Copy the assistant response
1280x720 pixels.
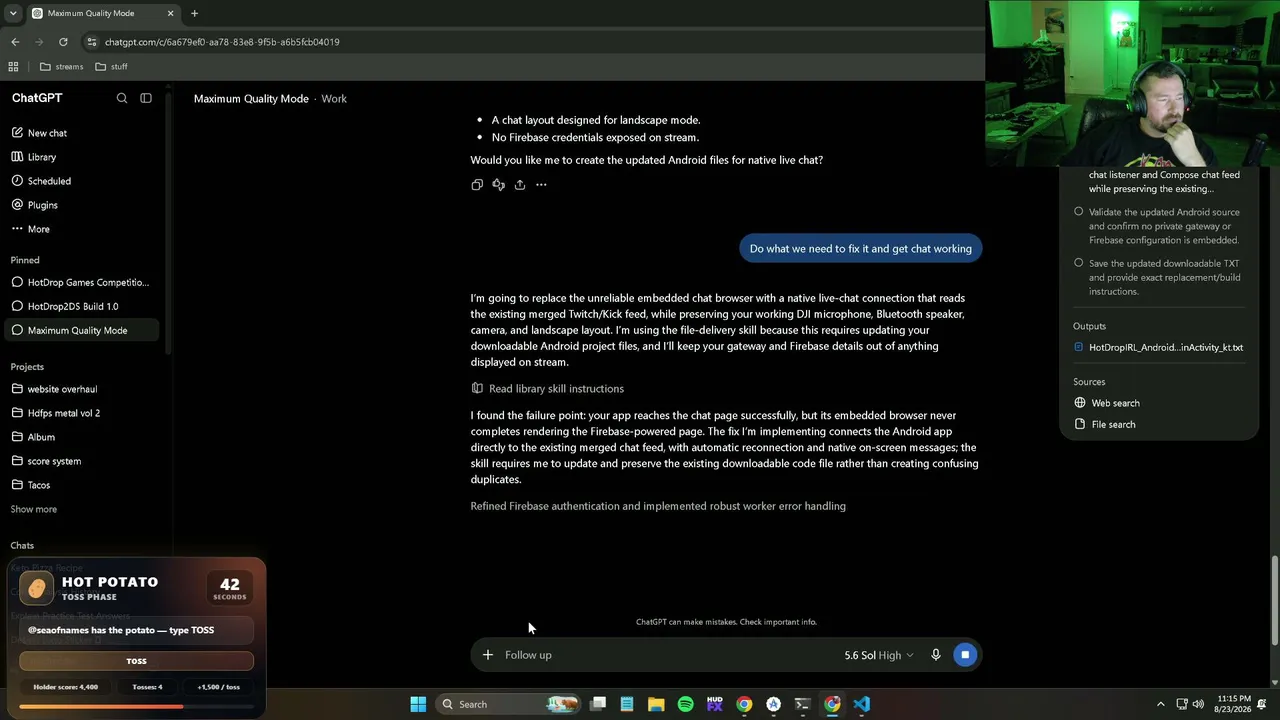477,185
